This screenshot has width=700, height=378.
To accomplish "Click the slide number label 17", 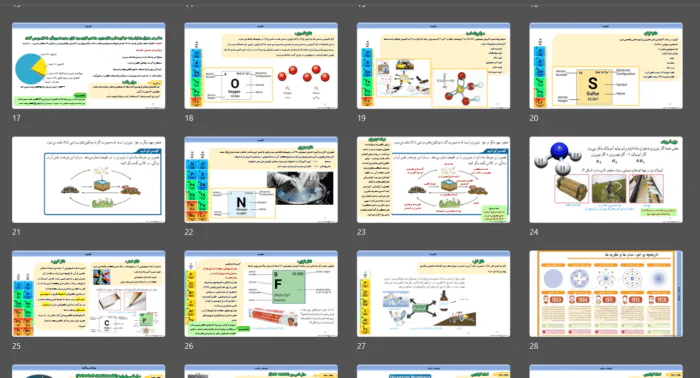I will (17, 118).
